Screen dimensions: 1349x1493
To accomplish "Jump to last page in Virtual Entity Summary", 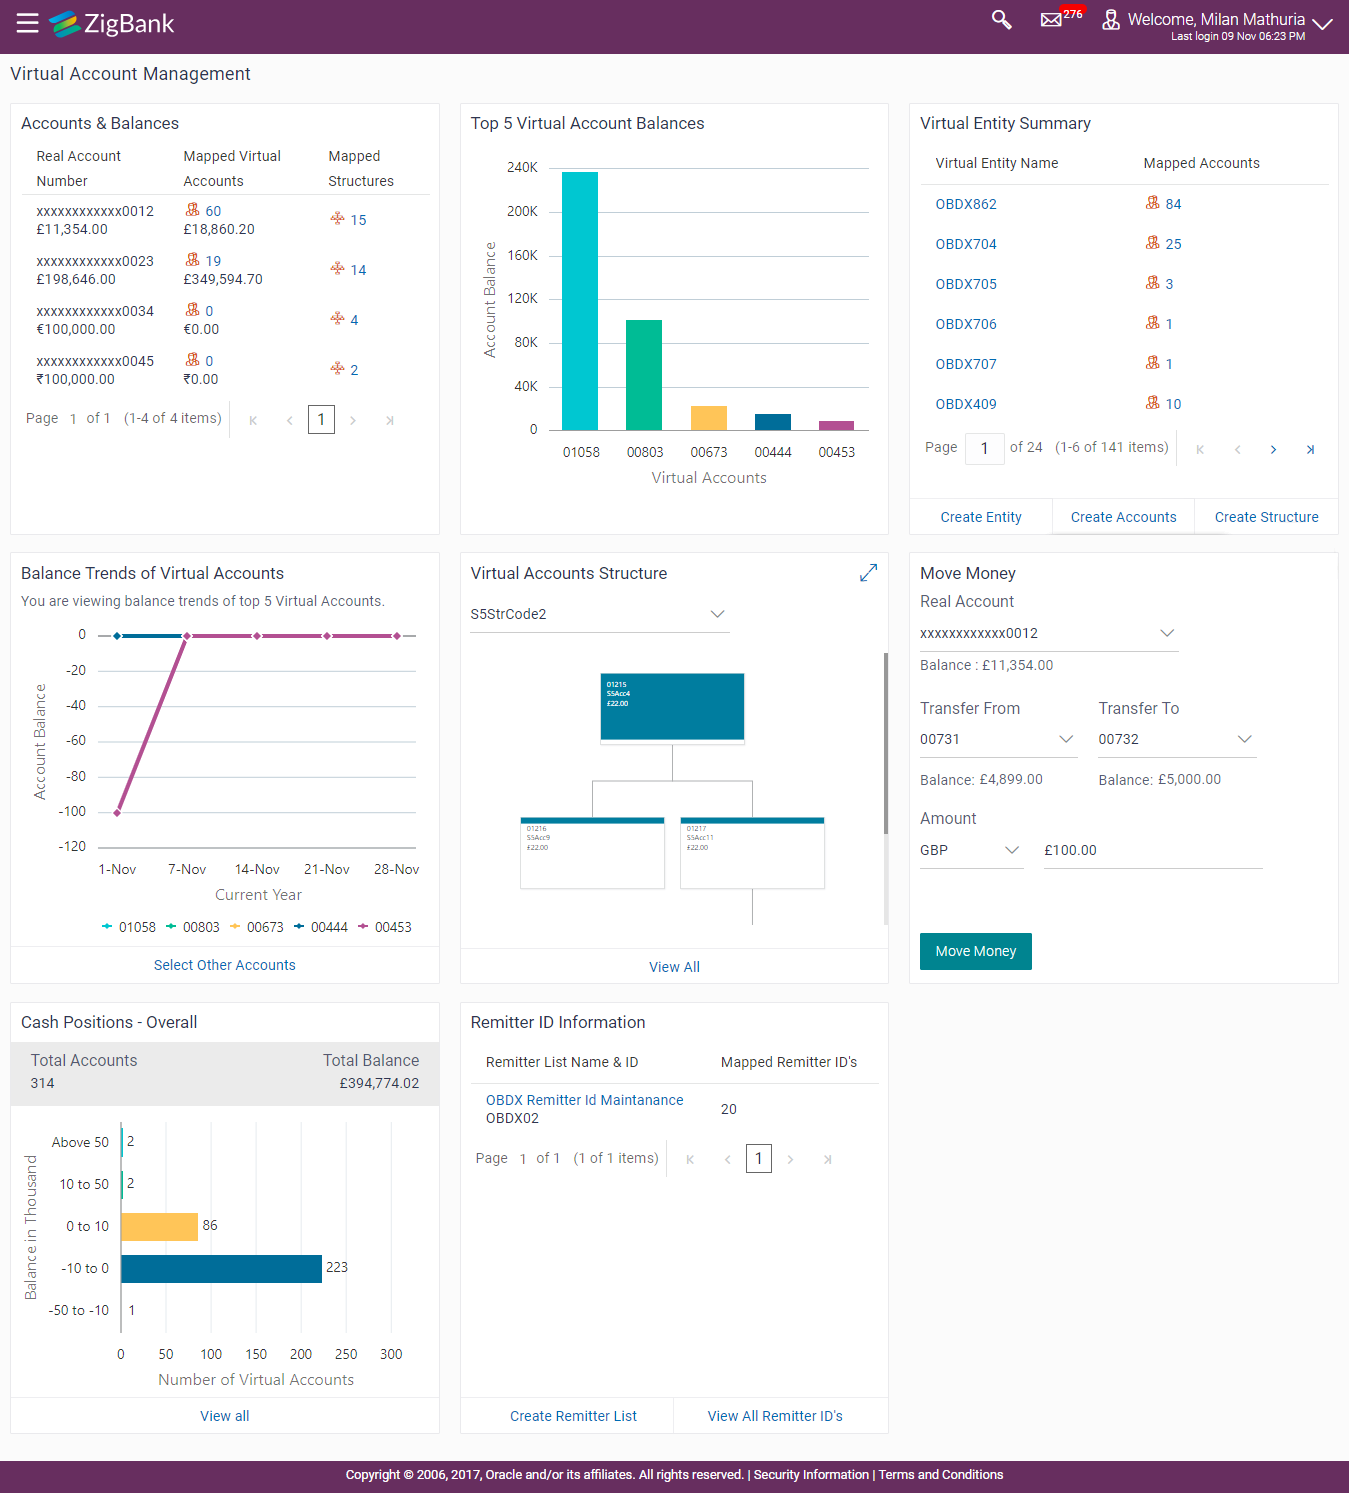I will (1310, 450).
